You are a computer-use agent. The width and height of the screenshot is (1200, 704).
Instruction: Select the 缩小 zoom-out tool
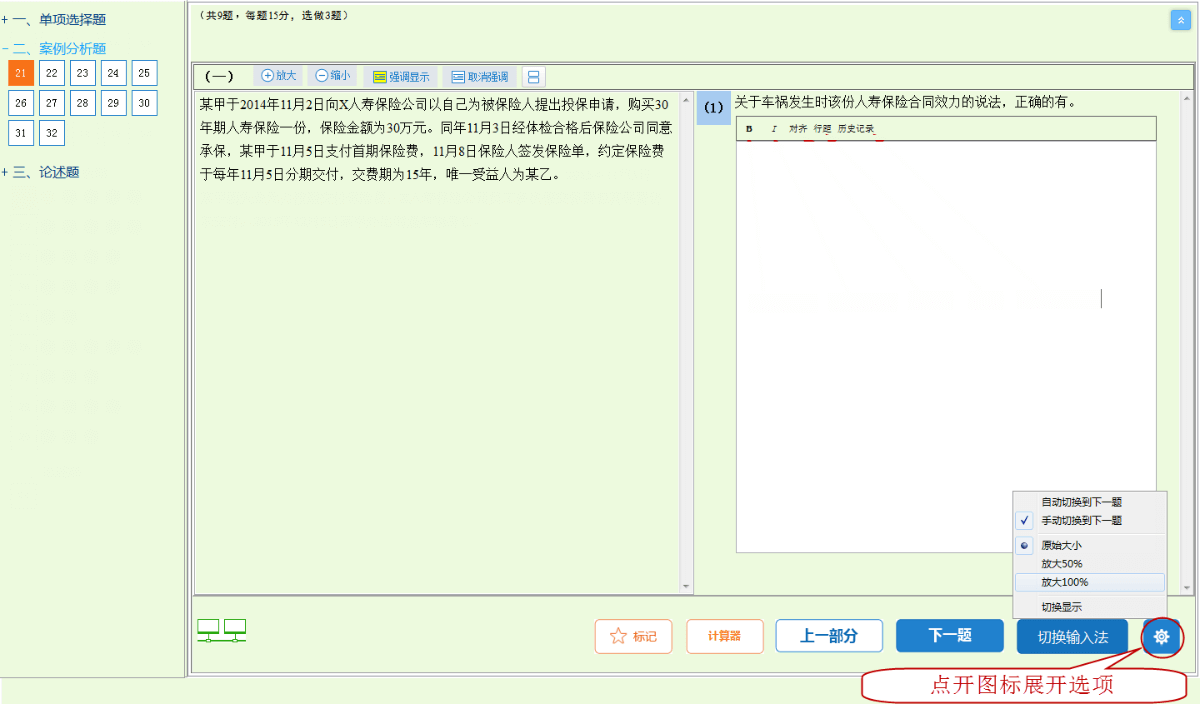coord(331,75)
